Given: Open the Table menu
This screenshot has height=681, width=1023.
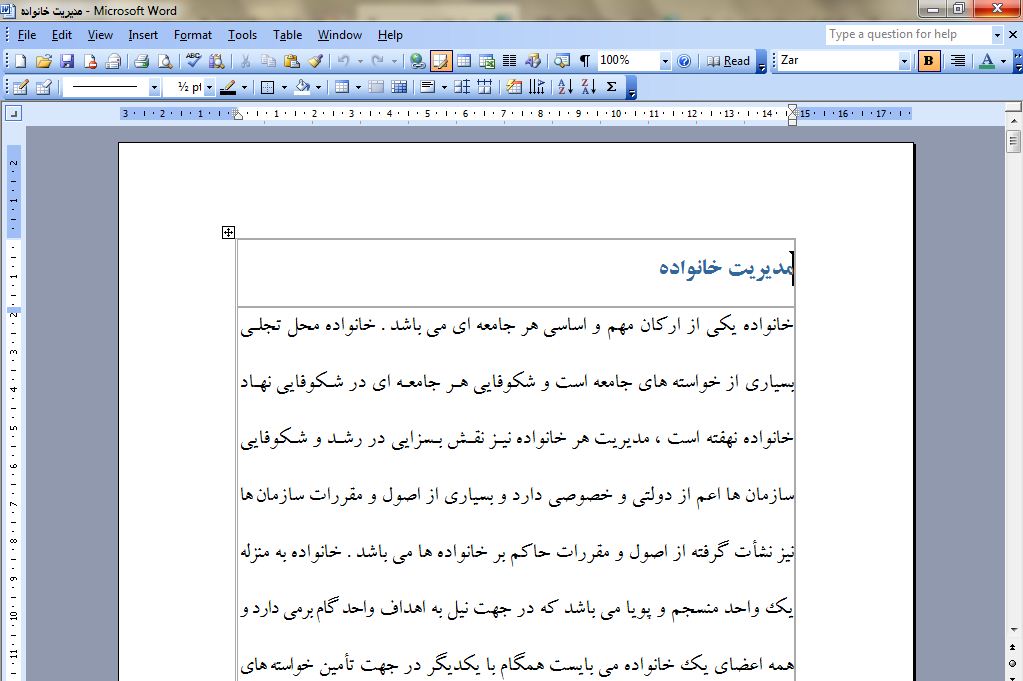Looking at the screenshot, I should (287, 35).
